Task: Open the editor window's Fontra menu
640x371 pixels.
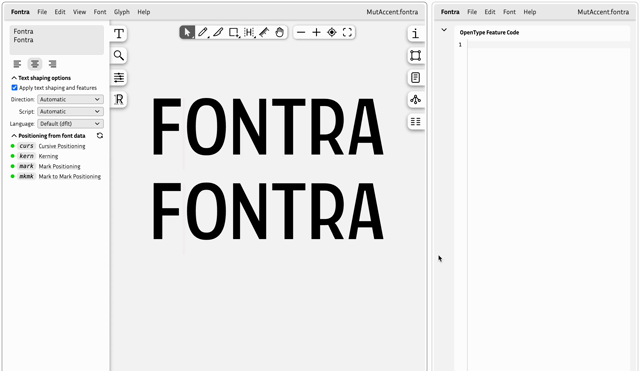Action: tap(20, 12)
